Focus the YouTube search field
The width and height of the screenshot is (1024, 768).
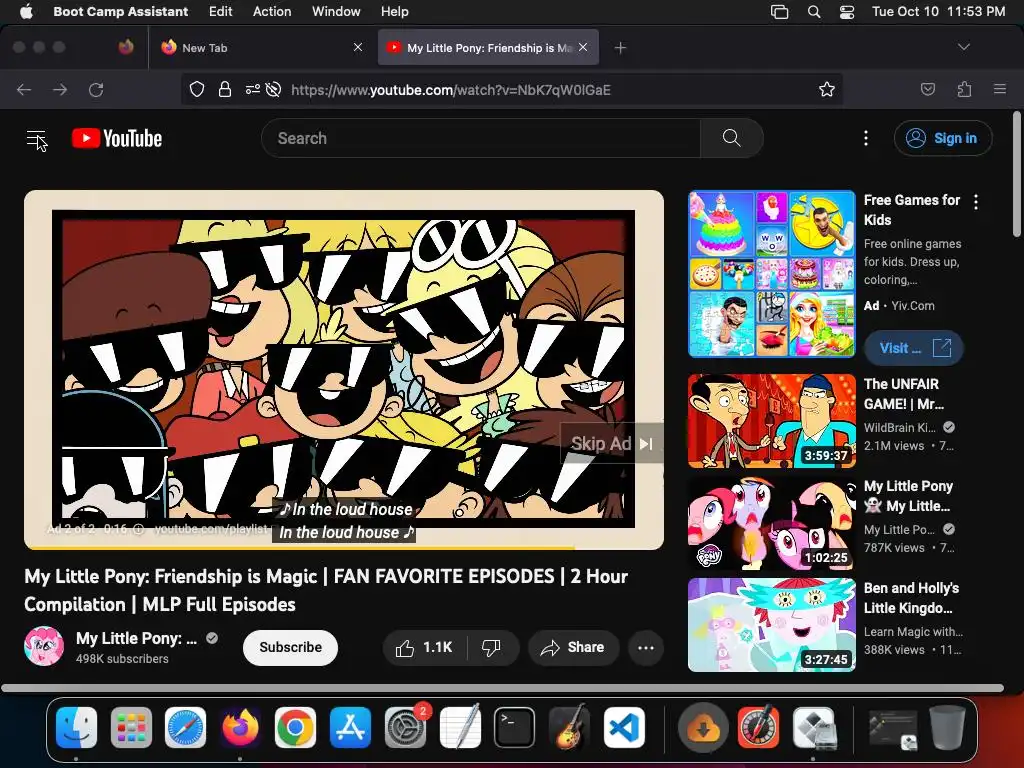pyautogui.click(x=481, y=138)
